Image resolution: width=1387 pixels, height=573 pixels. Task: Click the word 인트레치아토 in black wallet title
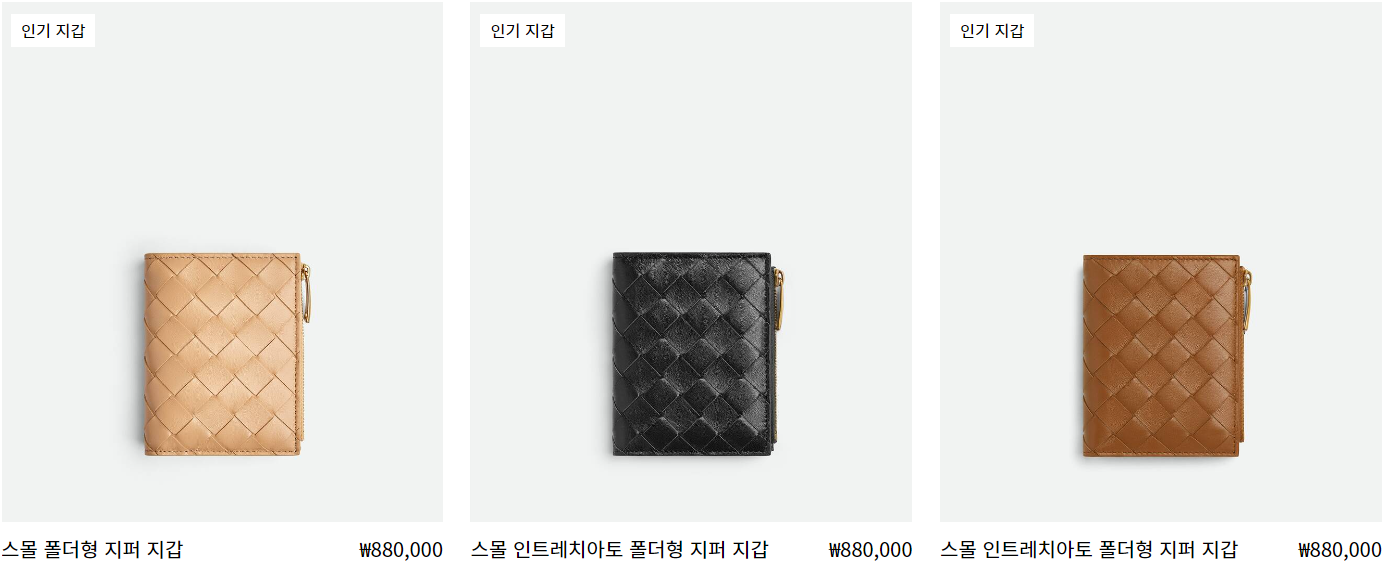568,549
